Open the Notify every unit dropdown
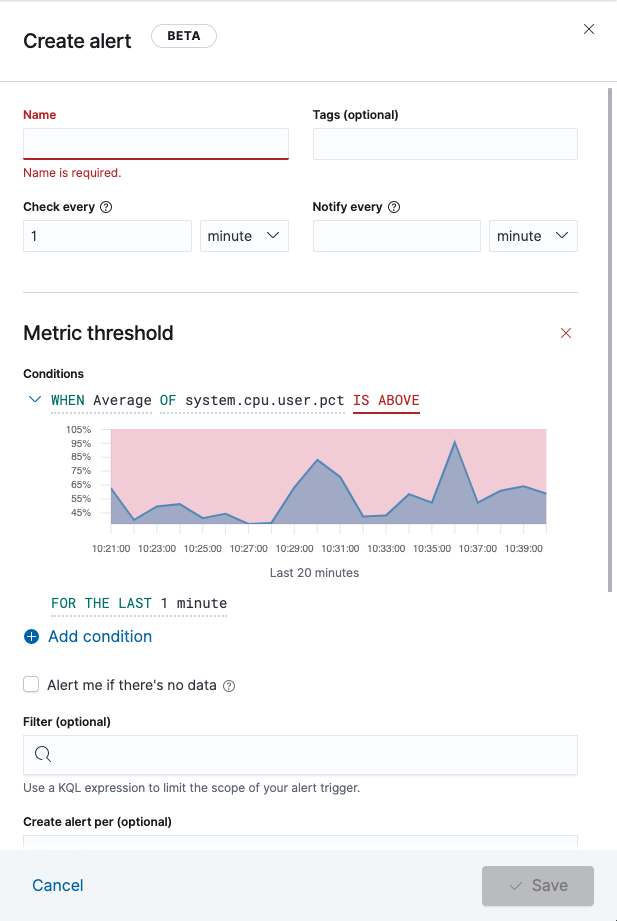This screenshot has height=921, width=617. 533,235
